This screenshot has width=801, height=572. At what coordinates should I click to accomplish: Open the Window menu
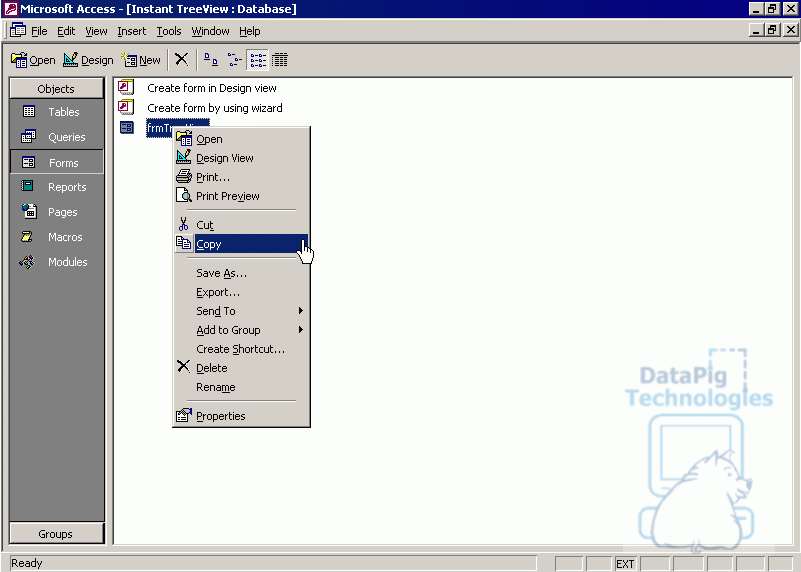point(210,31)
